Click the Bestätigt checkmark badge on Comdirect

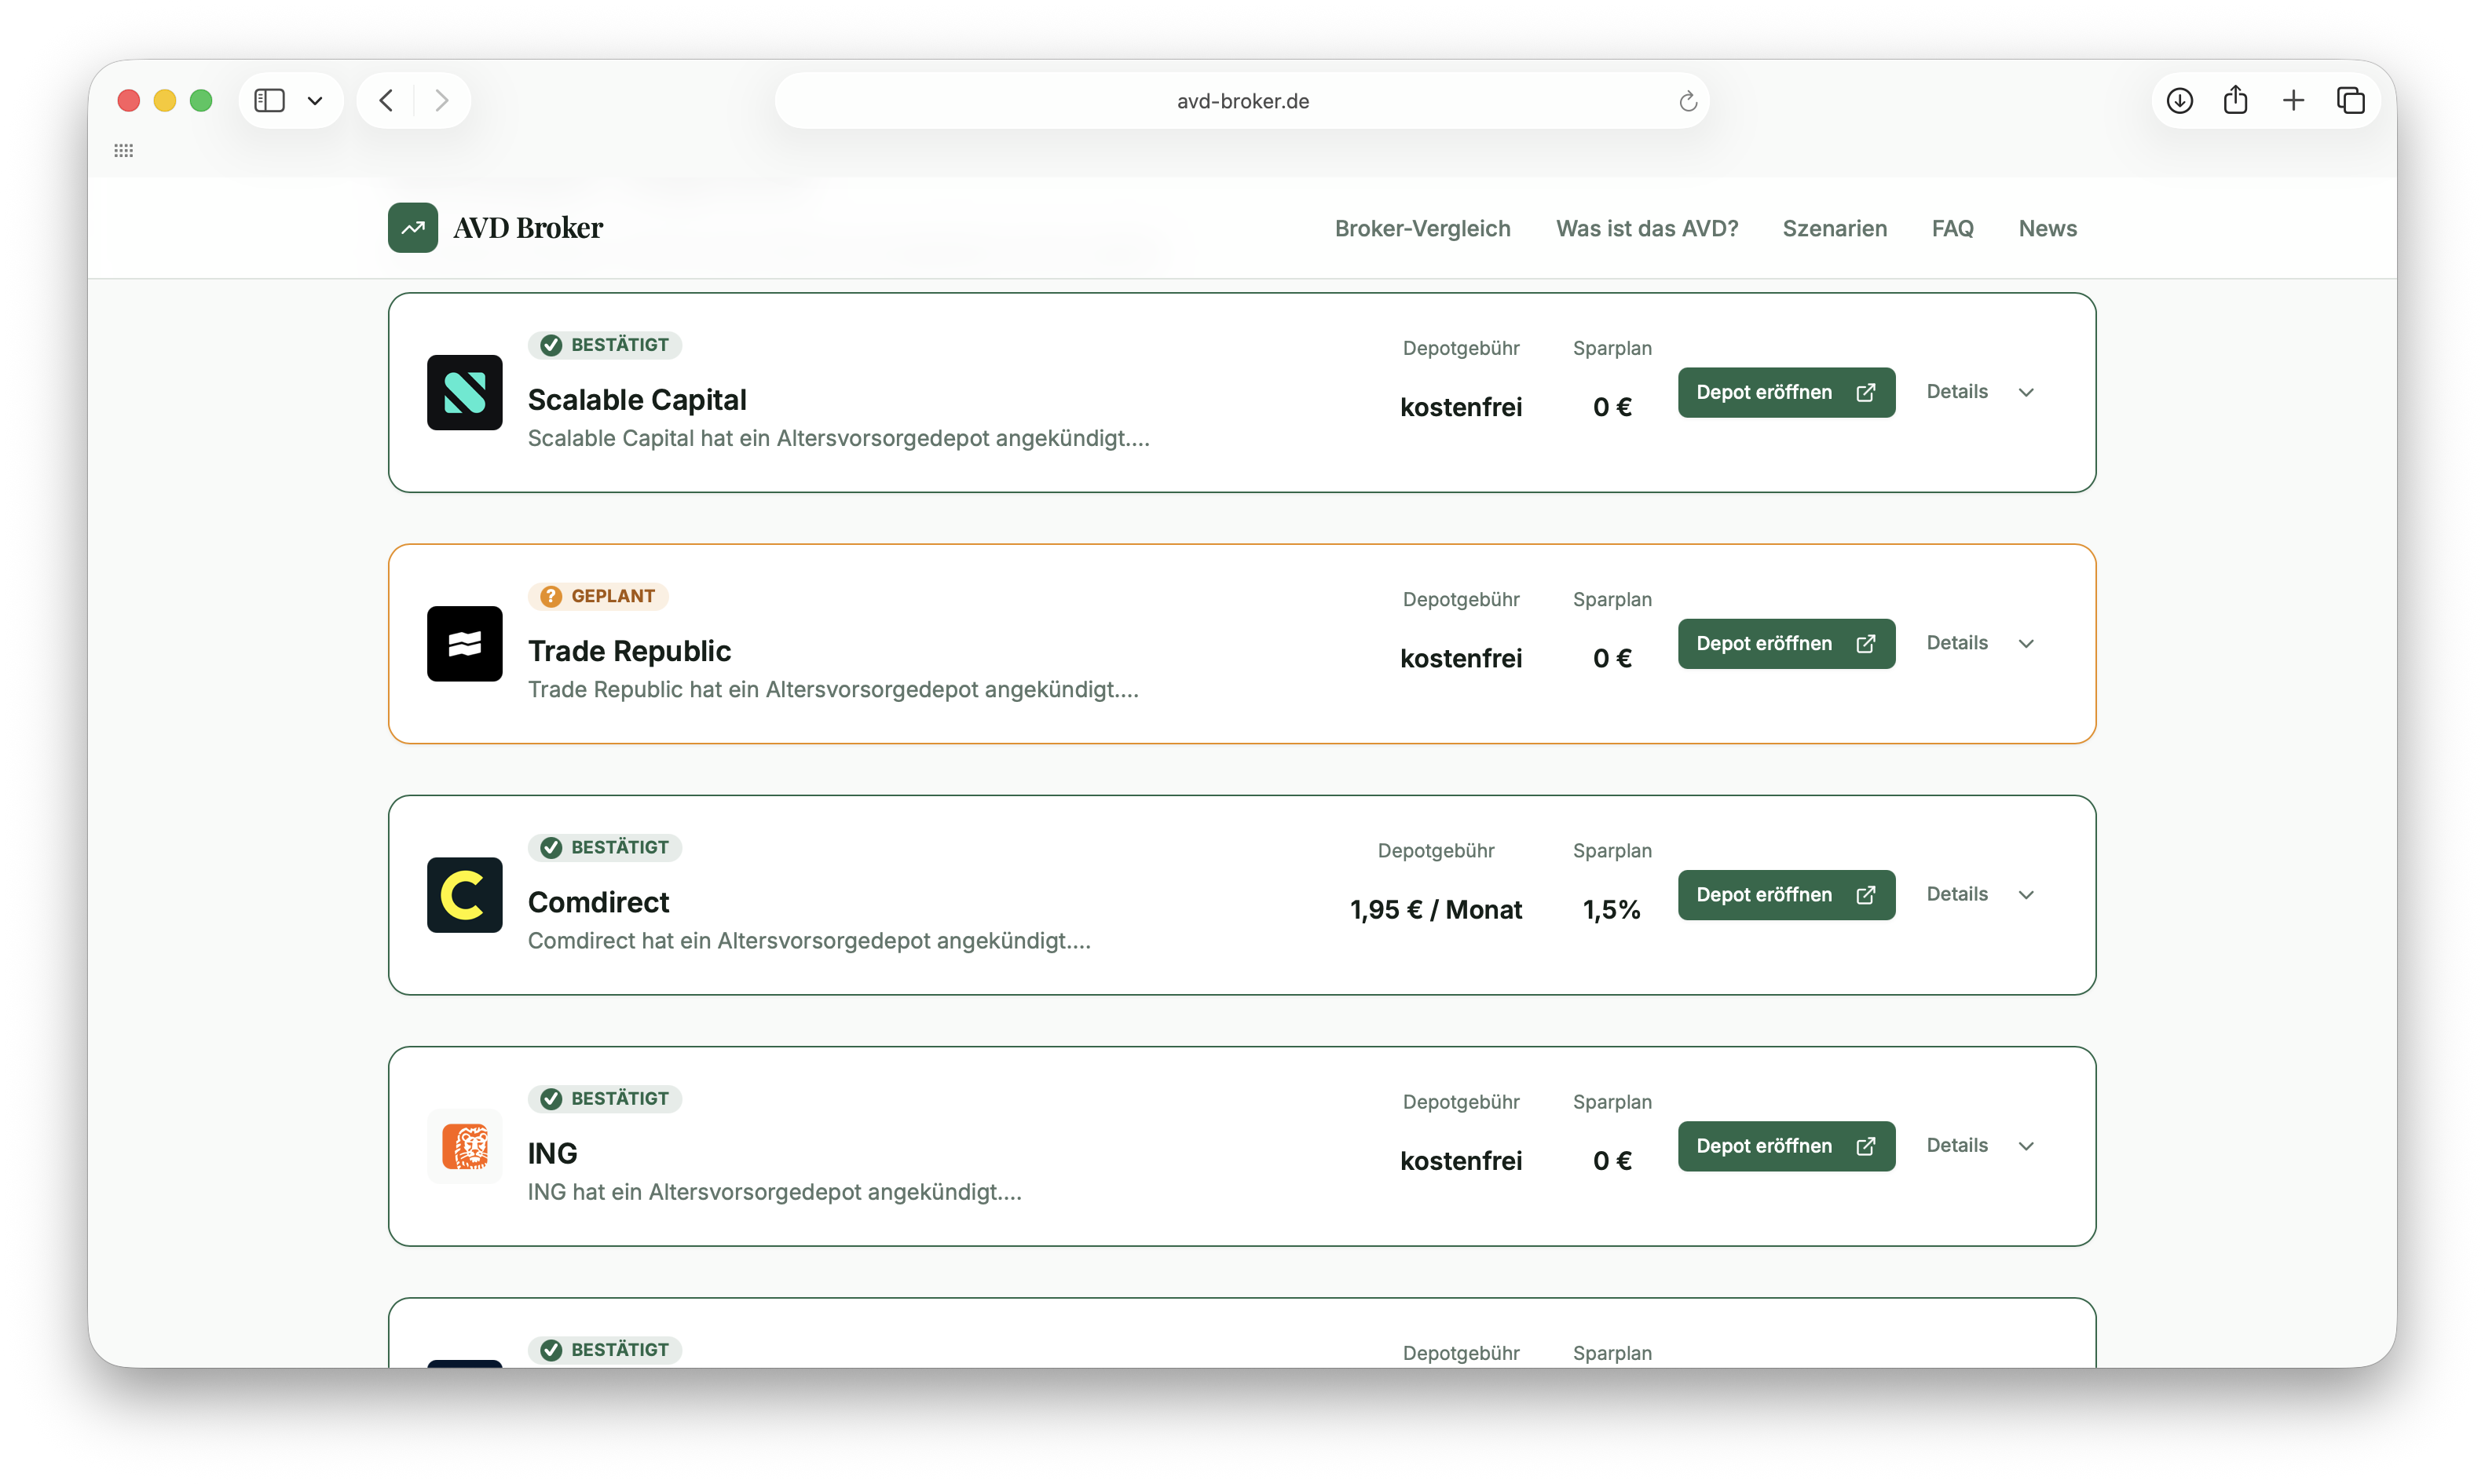(604, 847)
